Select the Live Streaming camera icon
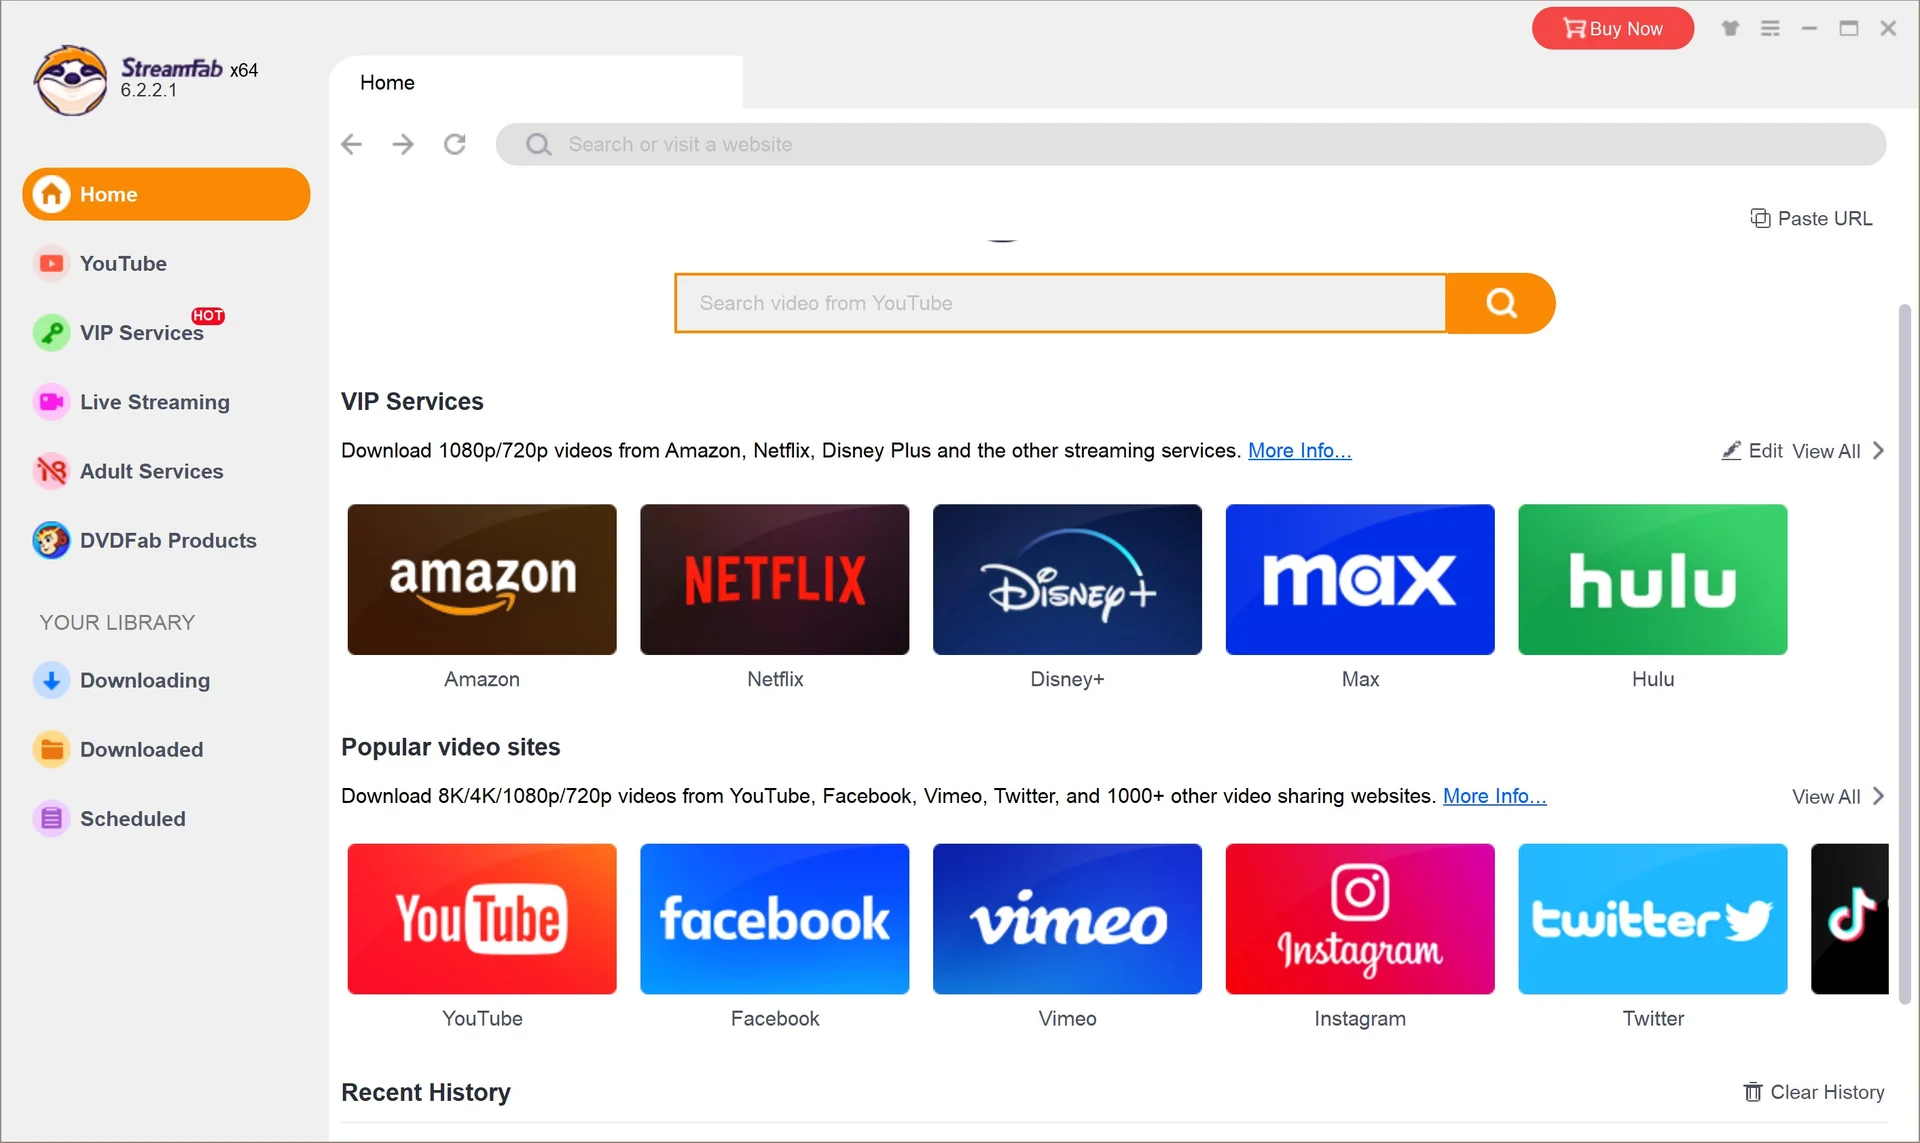Viewport: 1920px width, 1143px height. pos(51,401)
